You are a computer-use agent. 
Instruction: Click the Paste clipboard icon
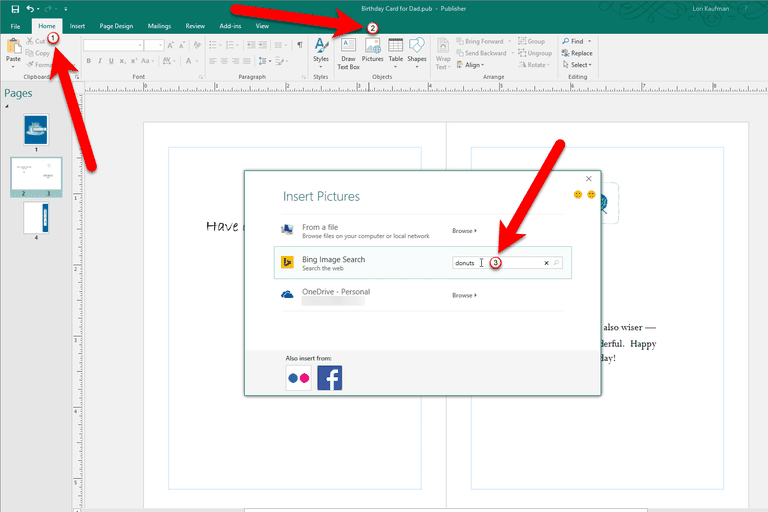13,47
